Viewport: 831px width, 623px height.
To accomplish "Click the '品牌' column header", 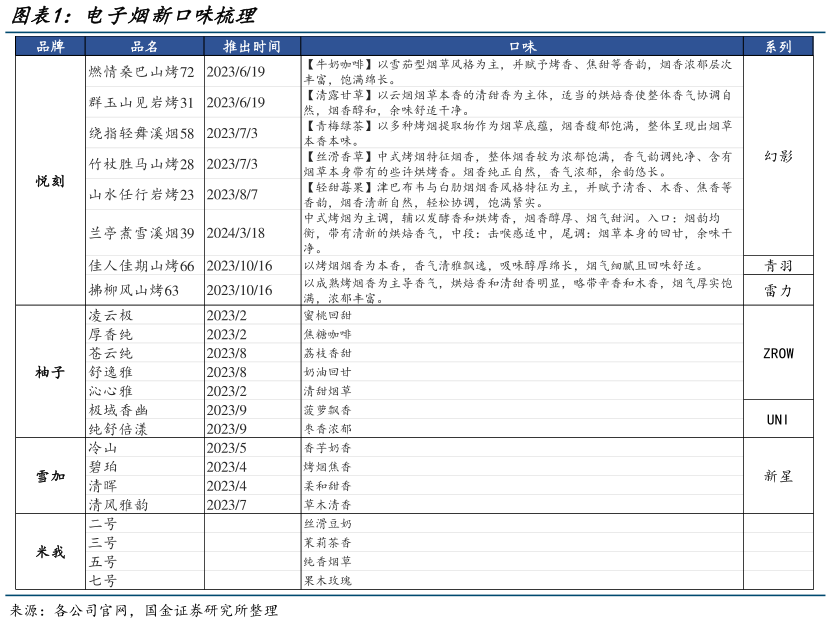I will 50,47.
